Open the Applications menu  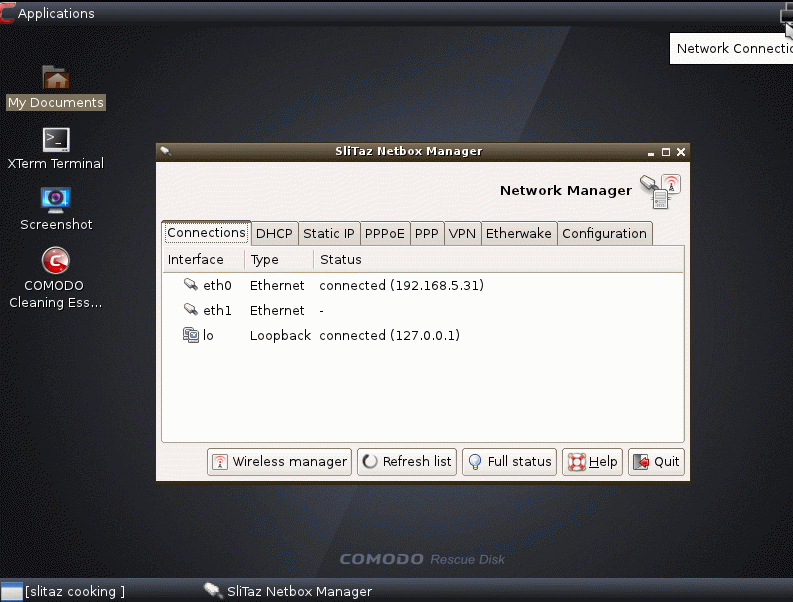point(48,13)
